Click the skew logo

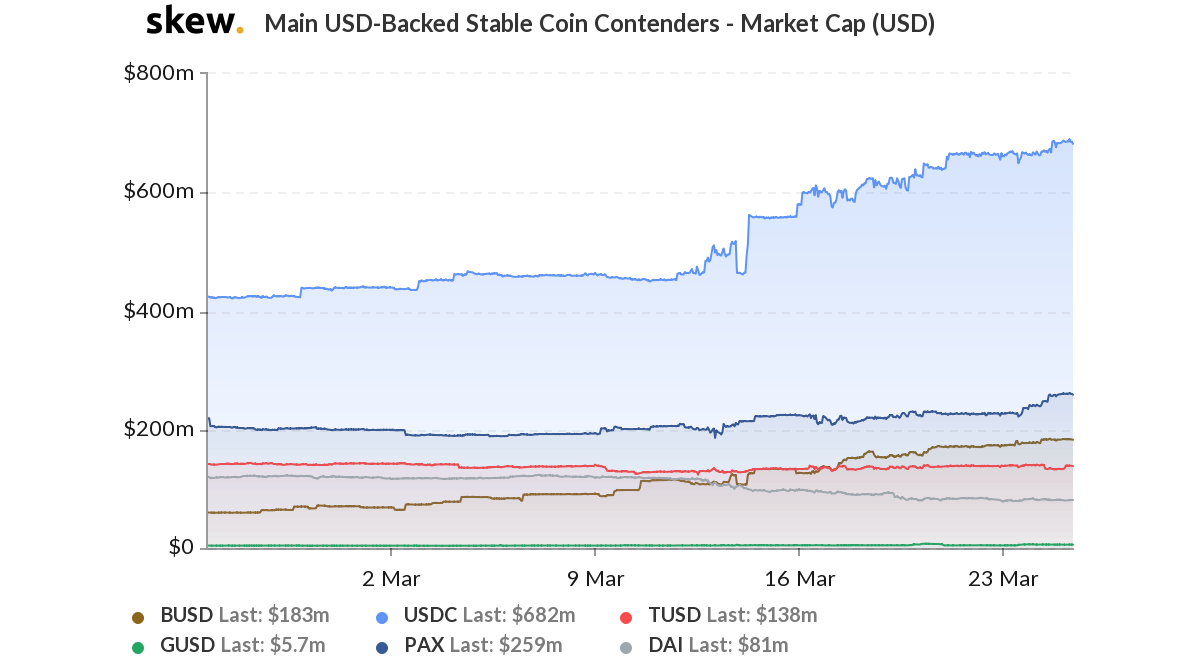[x=195, y=23]
